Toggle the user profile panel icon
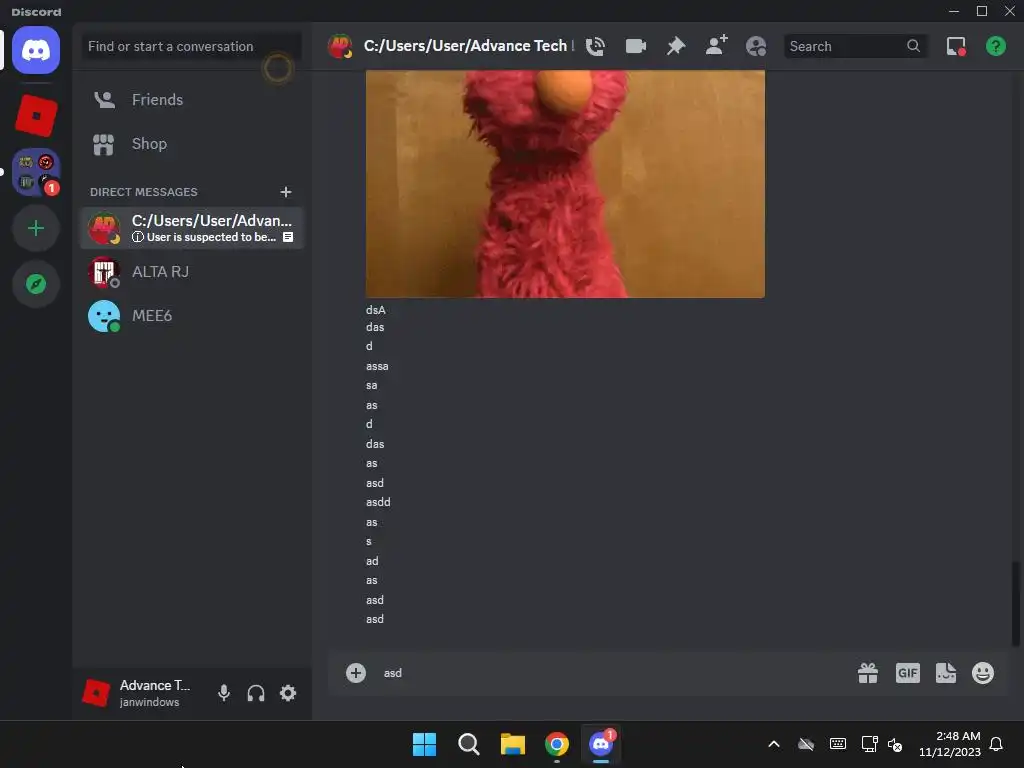 point(756,46)
